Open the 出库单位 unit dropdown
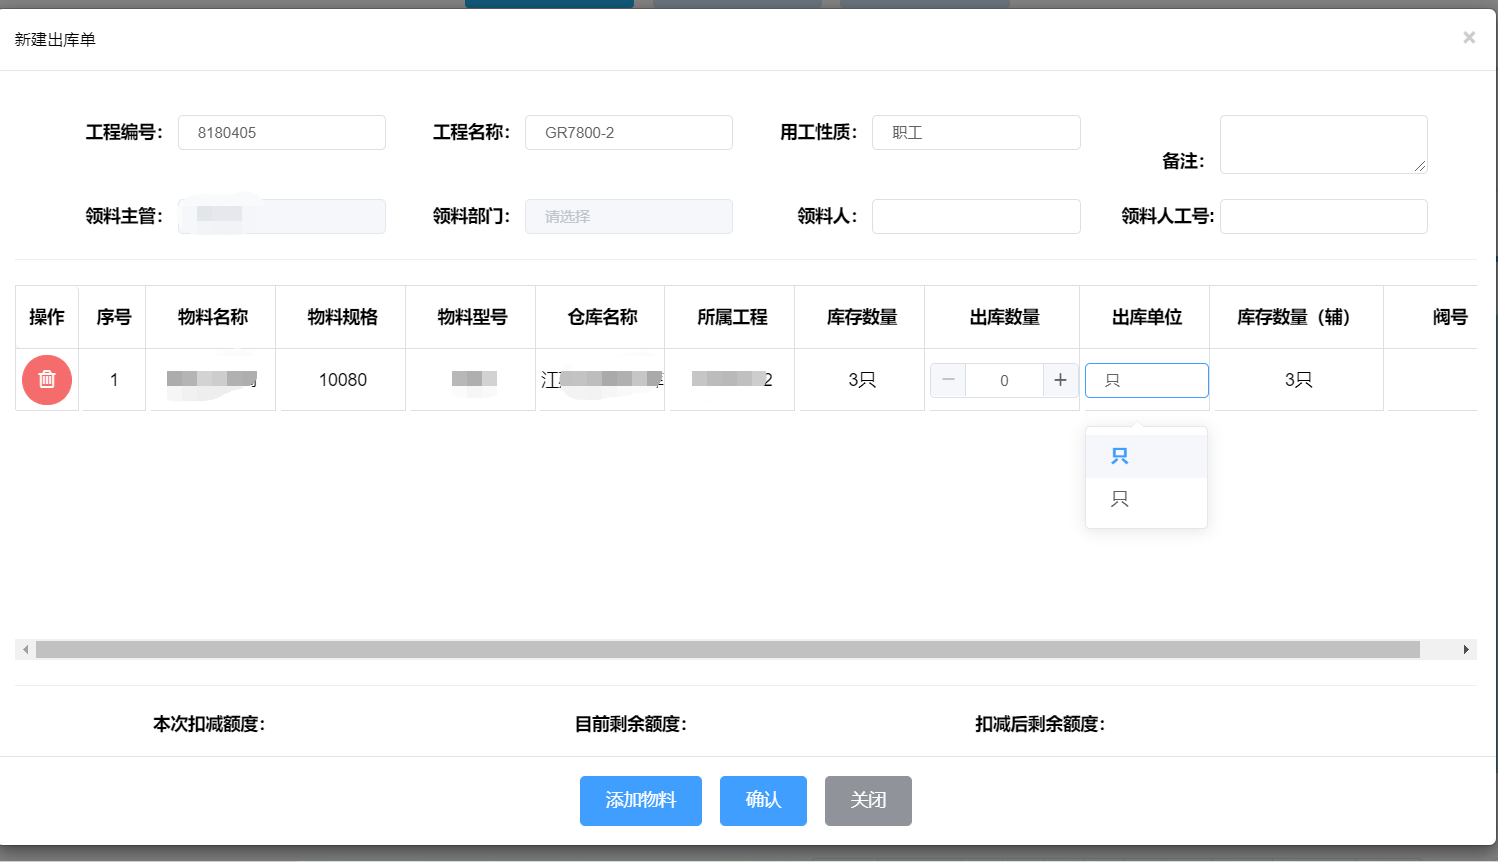1498x862 pixels. (1146, 380)
